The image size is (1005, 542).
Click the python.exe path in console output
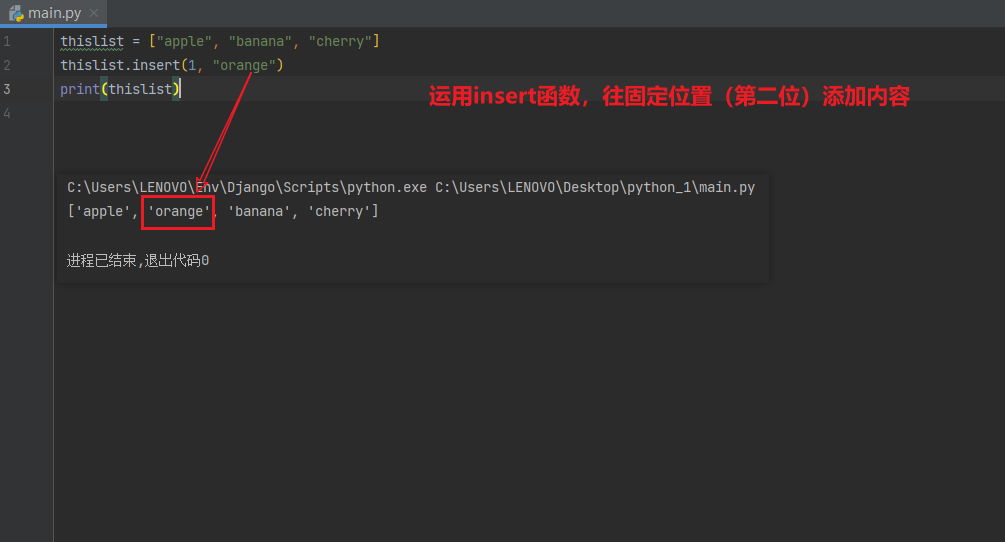pos(247,188)
